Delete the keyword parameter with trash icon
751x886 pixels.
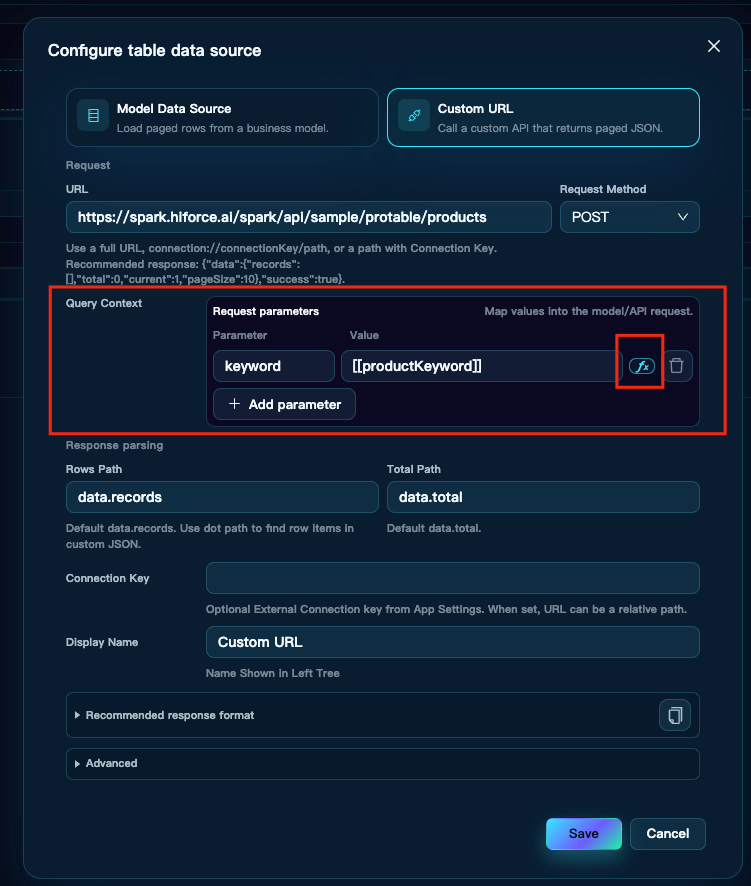(x=676, y=366)
